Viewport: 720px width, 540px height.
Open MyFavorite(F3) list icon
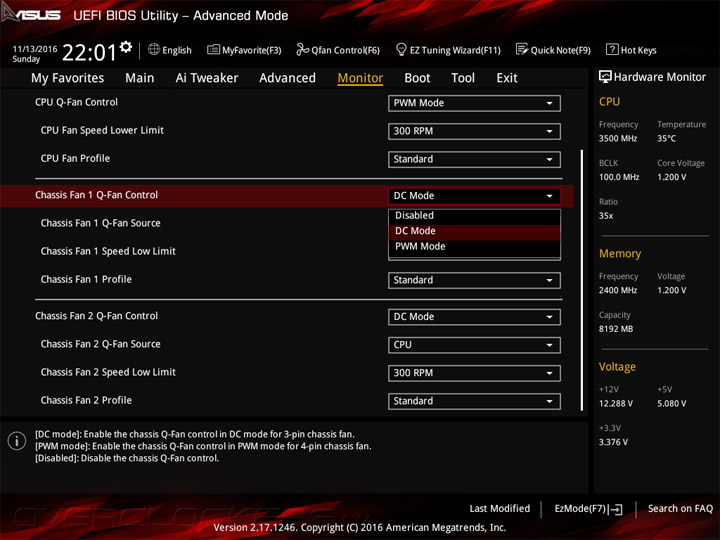pyautogui.click(x=213, y=49)
